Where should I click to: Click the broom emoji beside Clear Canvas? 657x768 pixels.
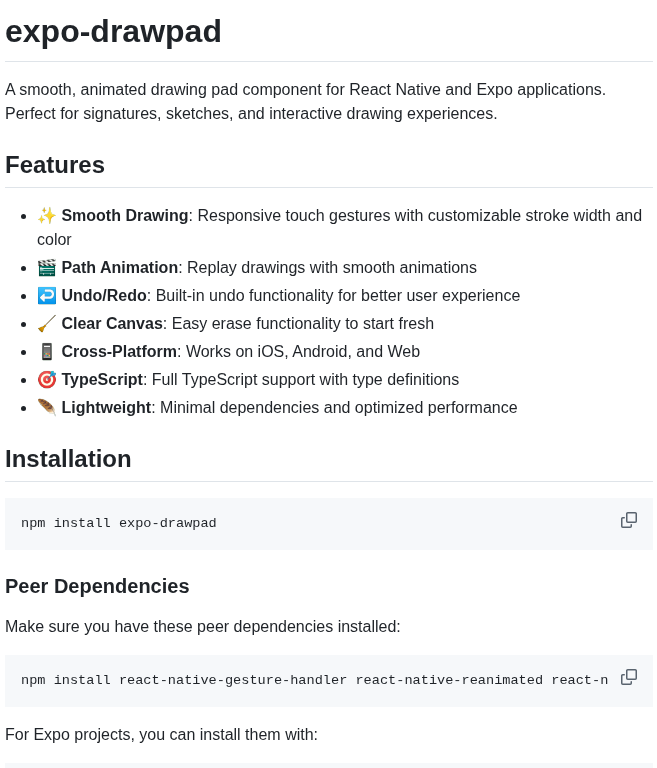(47, 324)
